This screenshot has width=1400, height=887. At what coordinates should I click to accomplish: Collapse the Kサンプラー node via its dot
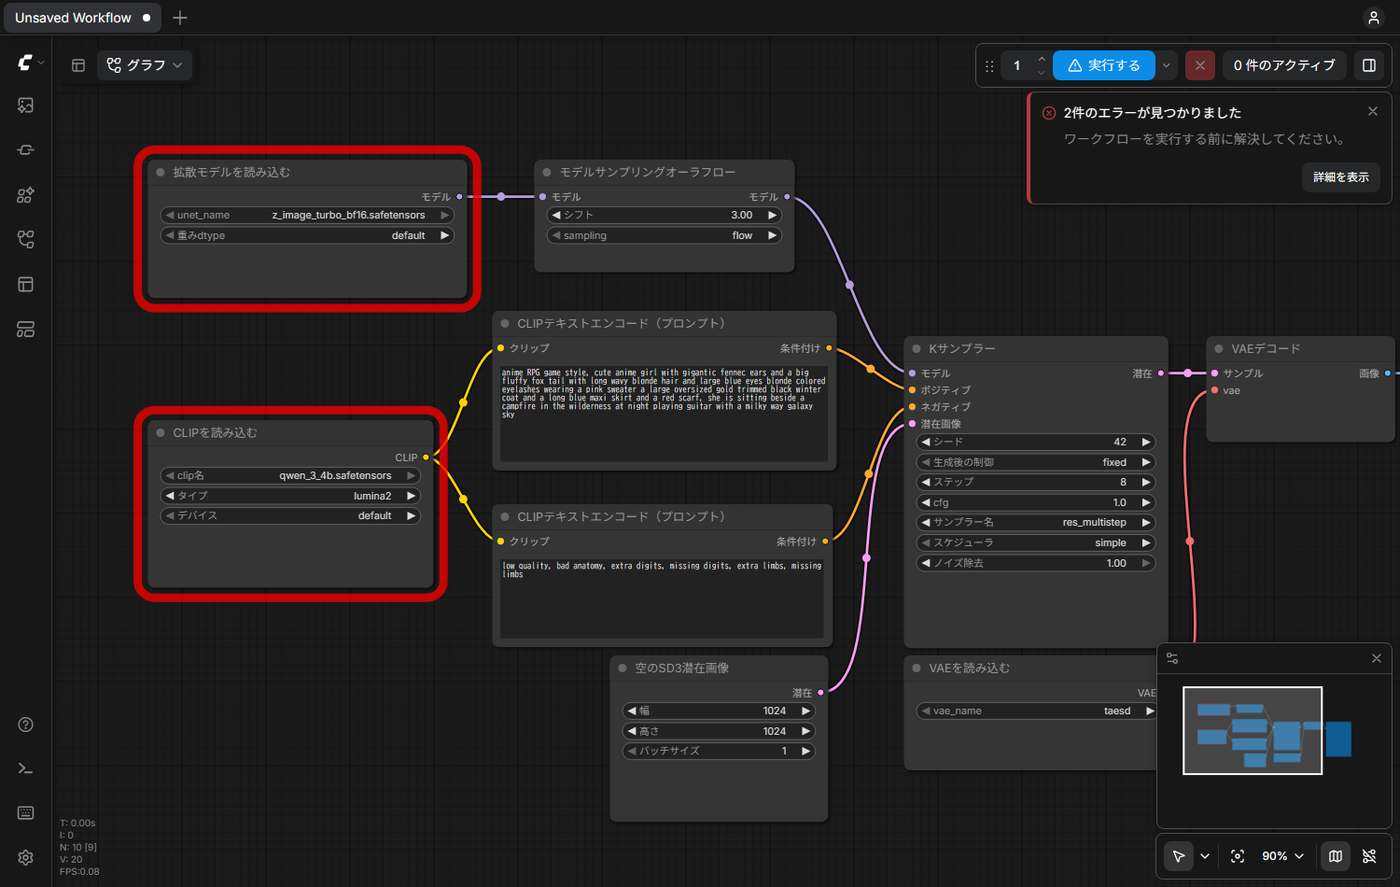916,349
